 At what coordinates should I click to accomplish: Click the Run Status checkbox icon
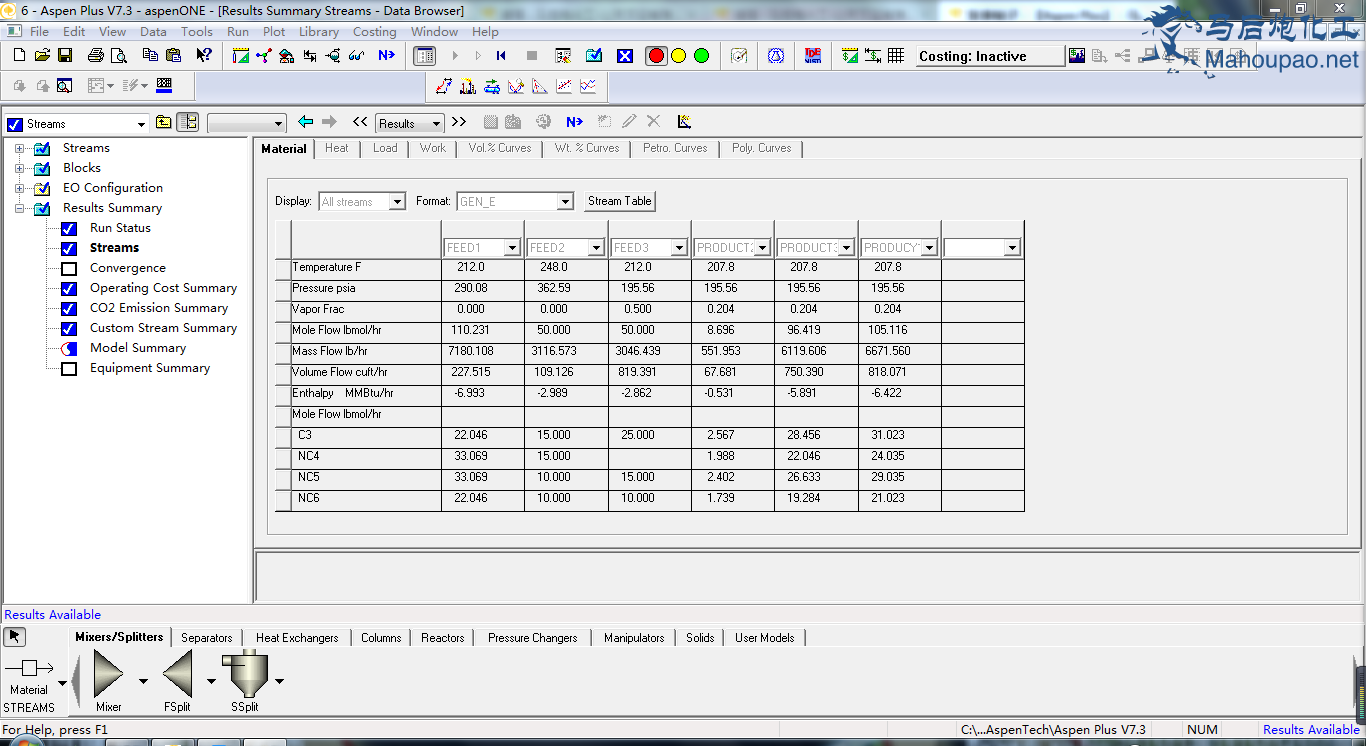point(69,228)
